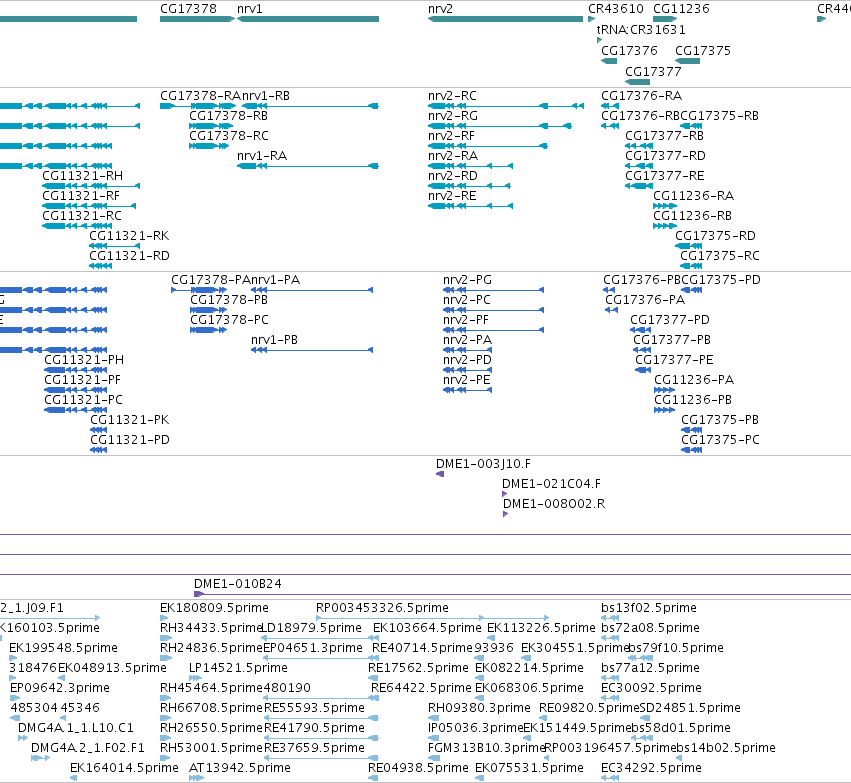Click transcript CG11321-RH

click(91, 186)
